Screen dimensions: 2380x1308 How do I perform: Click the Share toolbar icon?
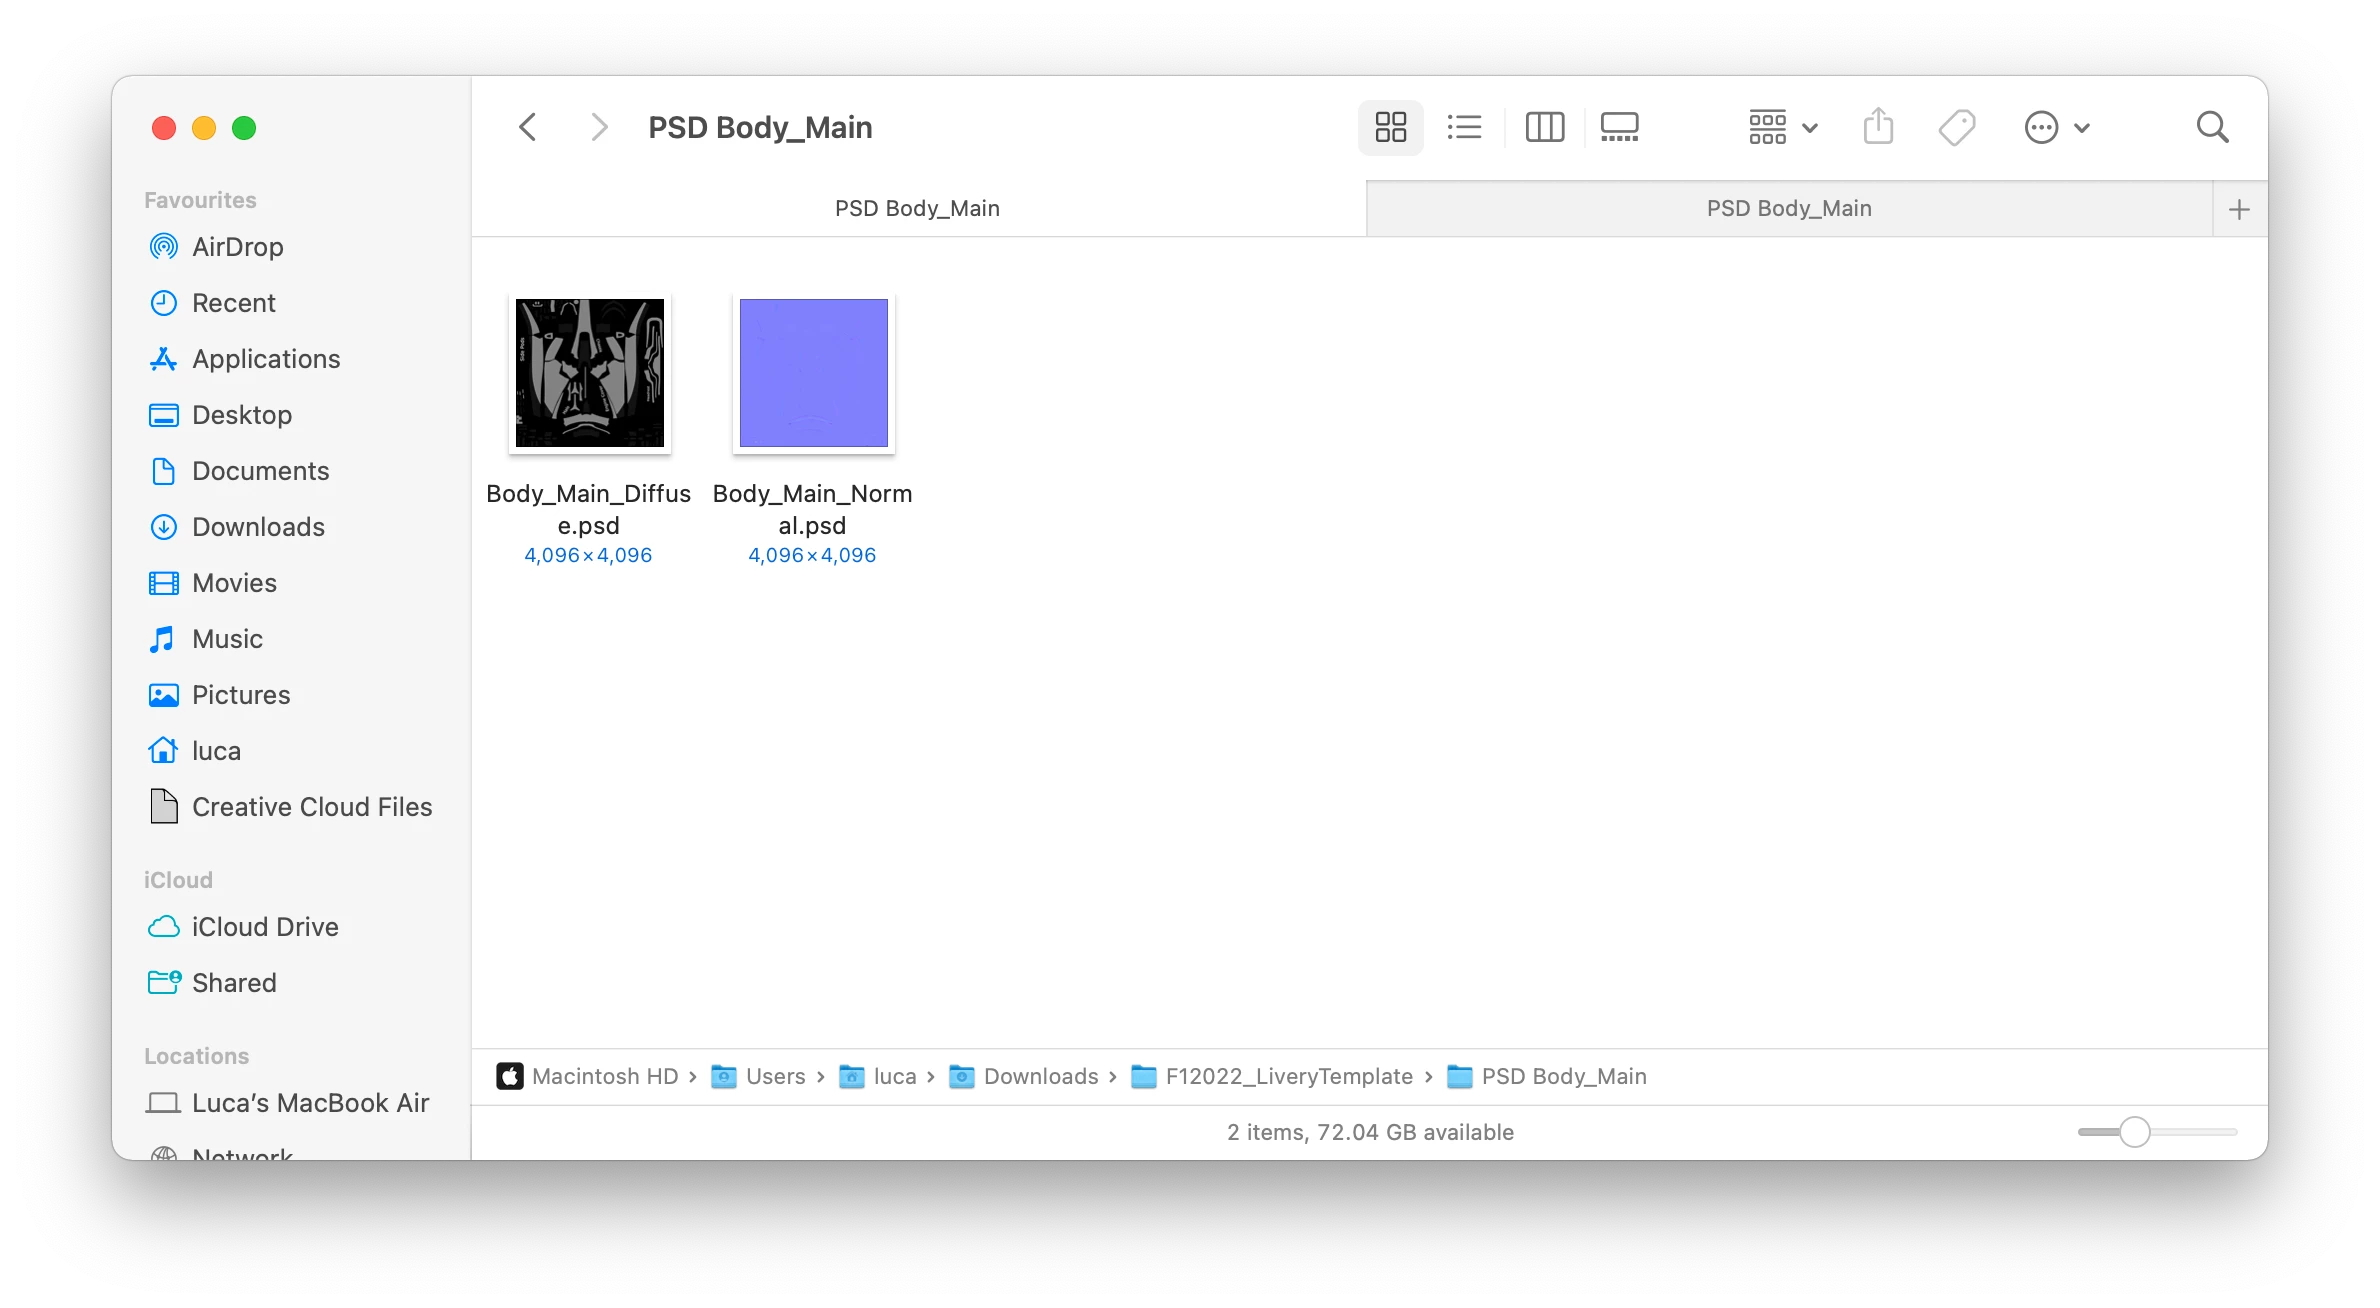(1878, 127)
